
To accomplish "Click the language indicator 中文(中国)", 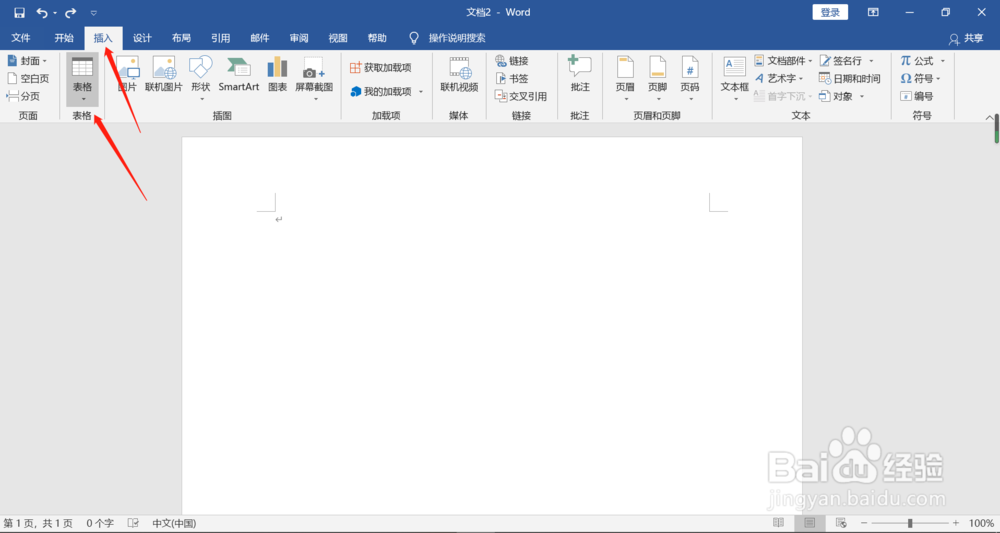I will click(174, 523).
